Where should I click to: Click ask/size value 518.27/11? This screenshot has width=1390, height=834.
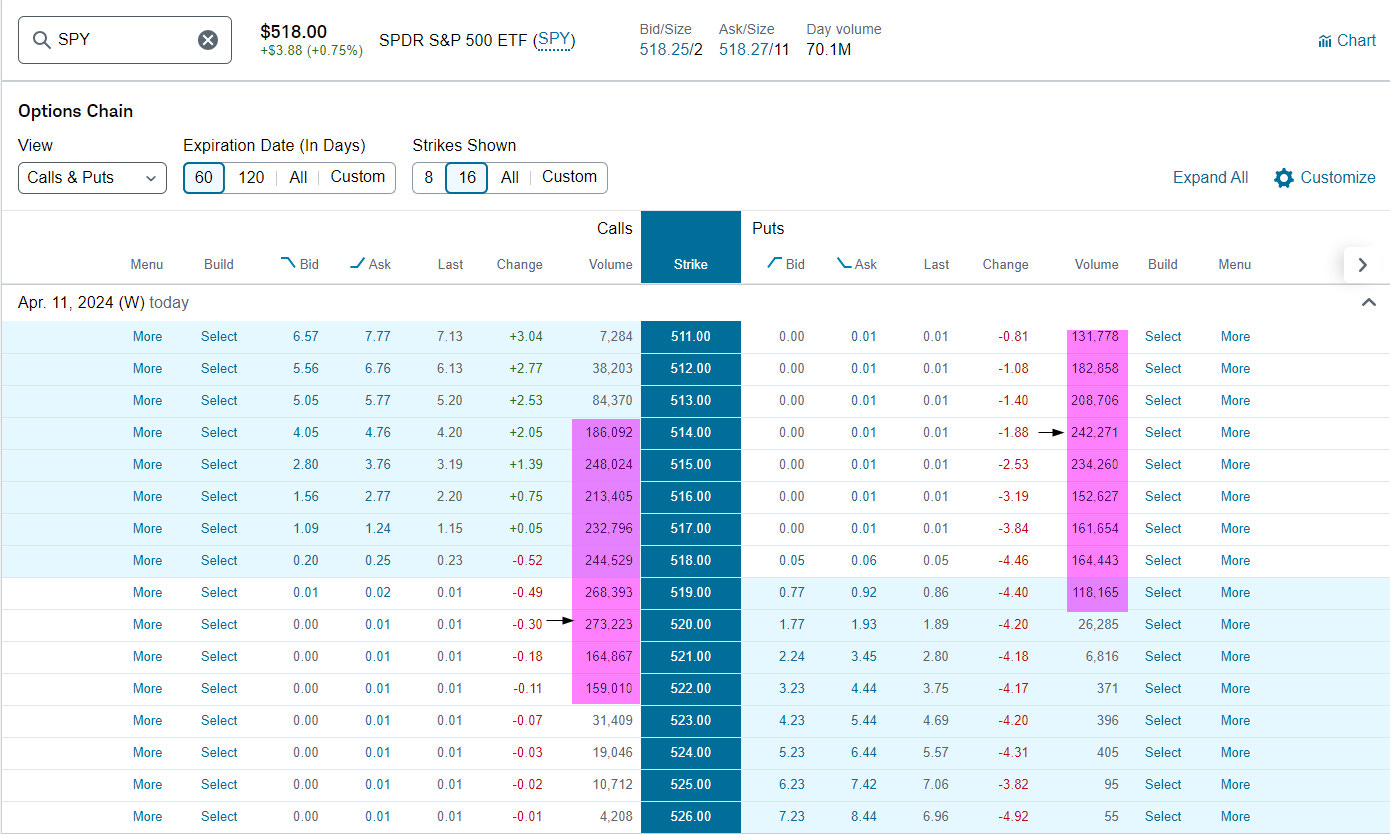(754, 49)
